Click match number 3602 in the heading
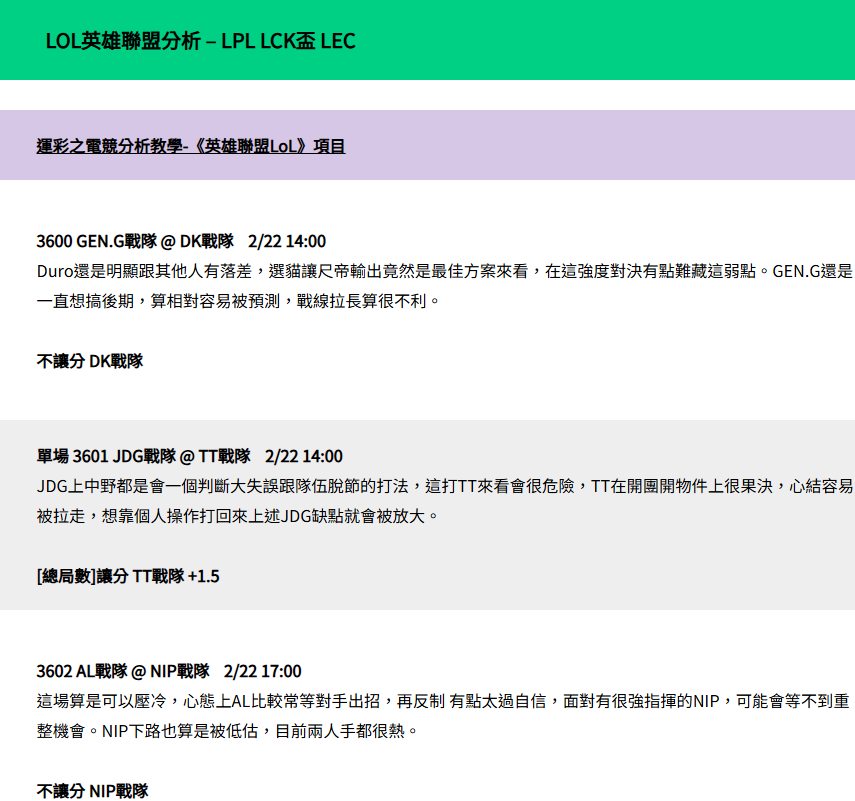 [54, 671]
